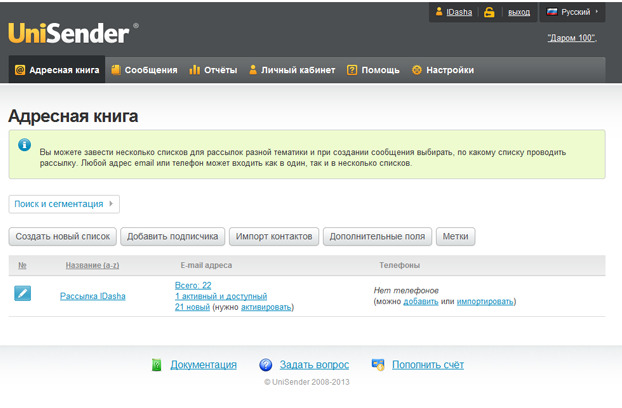The image size is (622, 408).
Task: Open the Документация link
Action: click(203, 365)
